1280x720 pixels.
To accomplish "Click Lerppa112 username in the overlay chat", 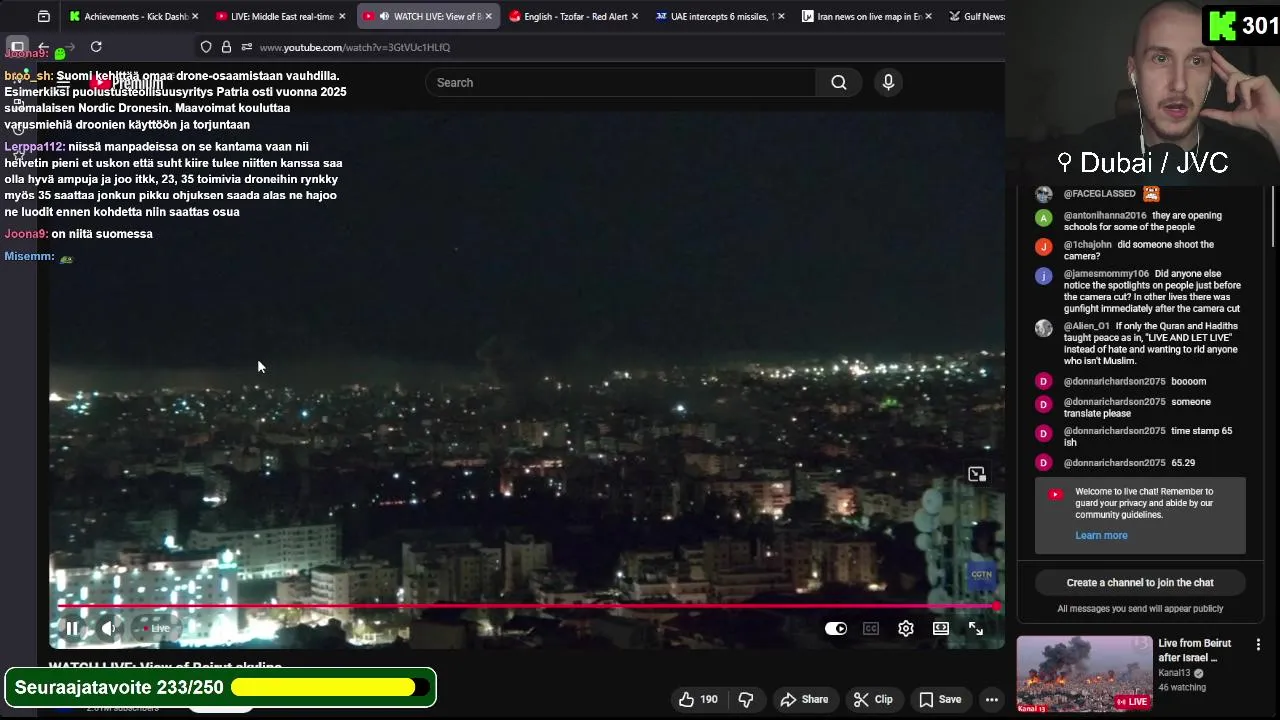I will pos(33,147).
